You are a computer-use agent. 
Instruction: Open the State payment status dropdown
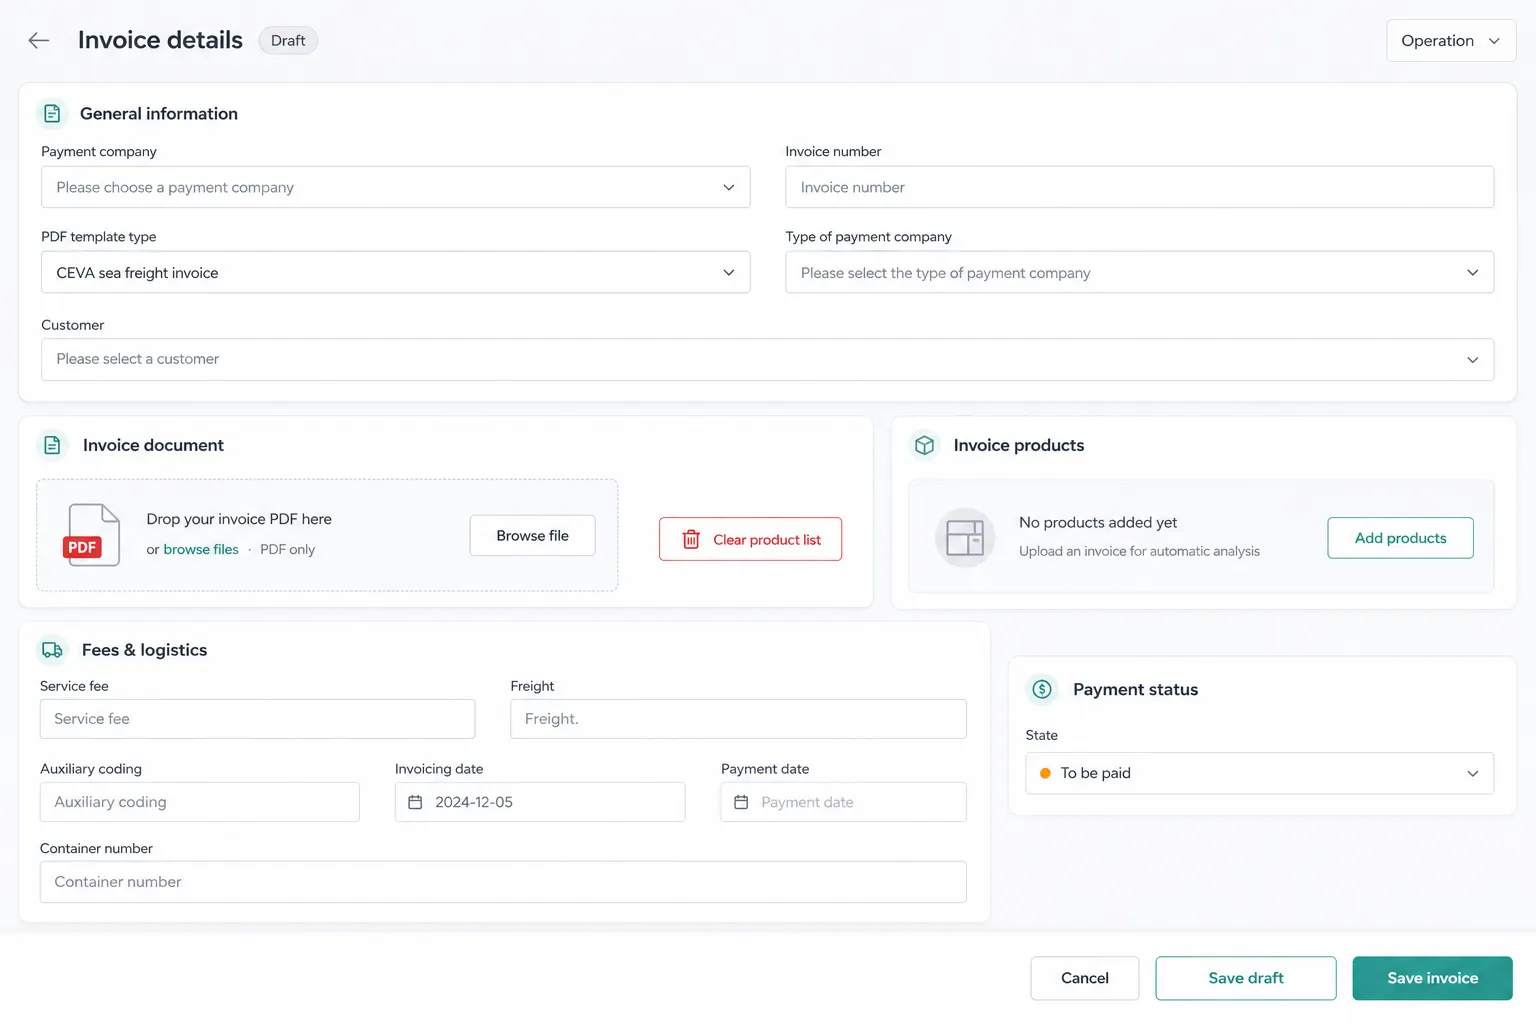point(1259,773)
